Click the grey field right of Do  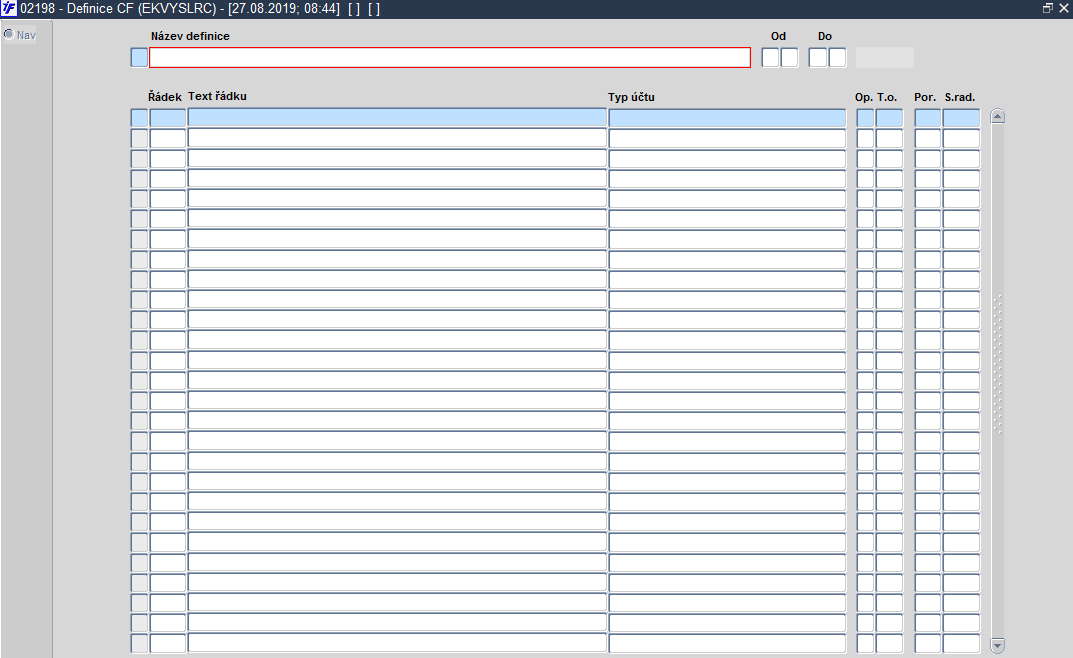coord(885,57)
